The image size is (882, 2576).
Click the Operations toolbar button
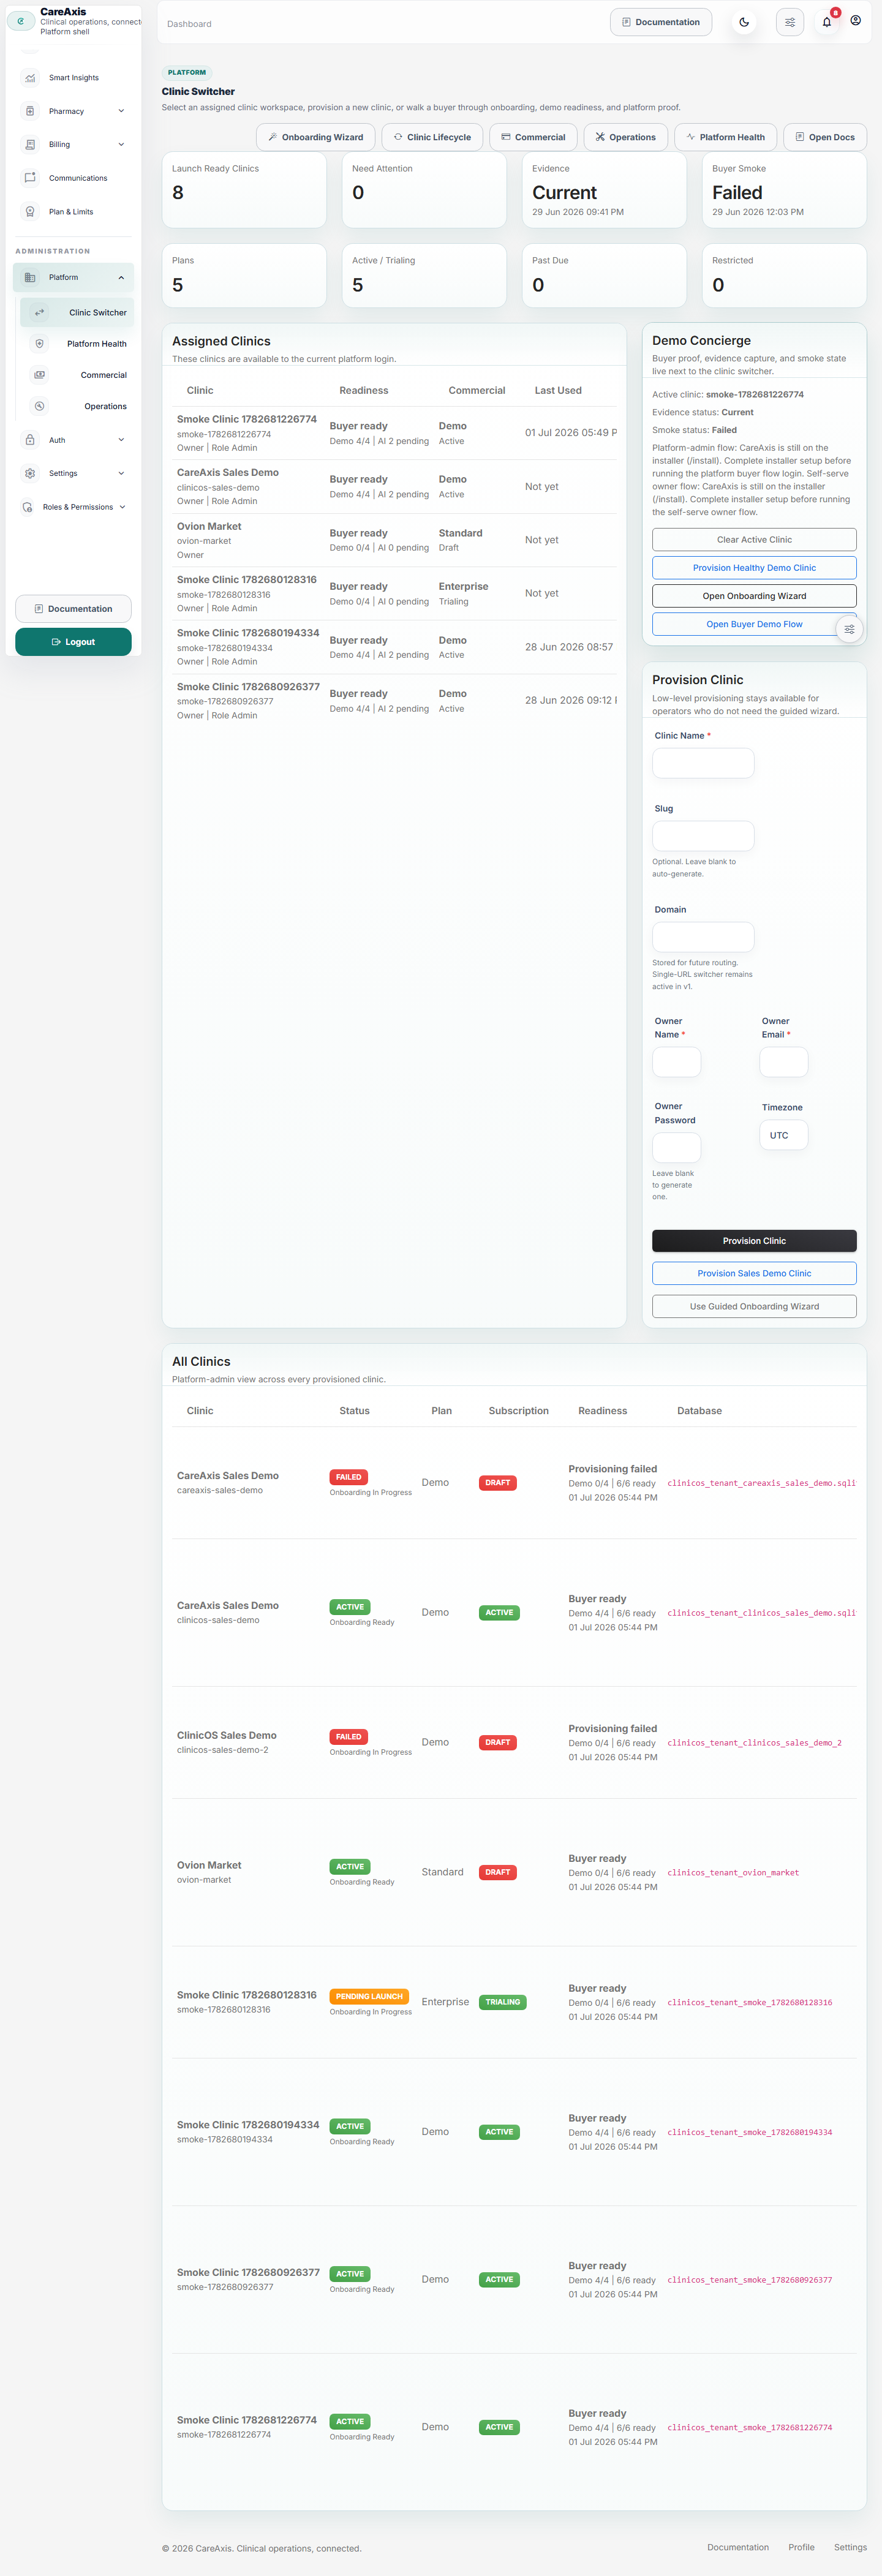coord(626,137)
